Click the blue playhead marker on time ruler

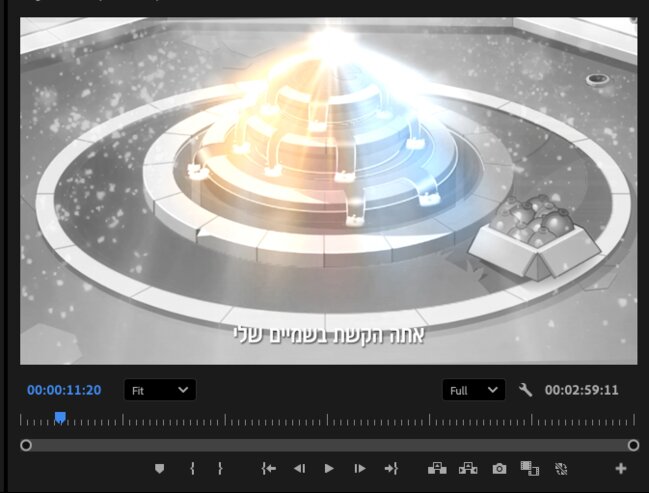coord(60,418)
